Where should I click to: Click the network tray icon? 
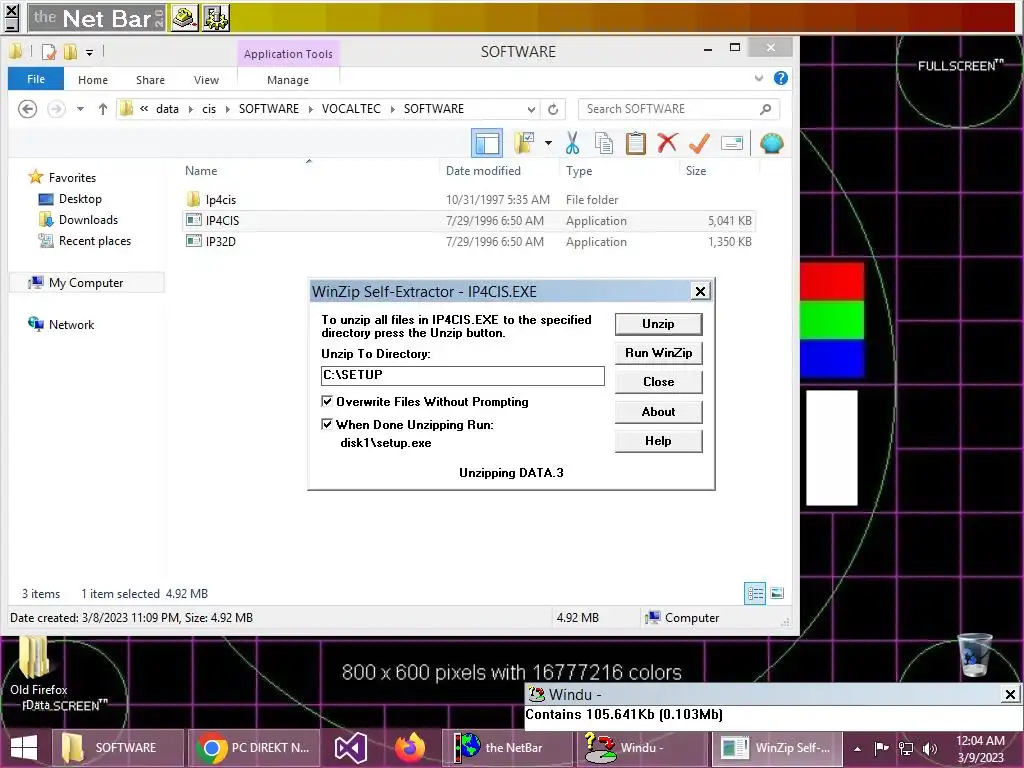coord(906,748)
